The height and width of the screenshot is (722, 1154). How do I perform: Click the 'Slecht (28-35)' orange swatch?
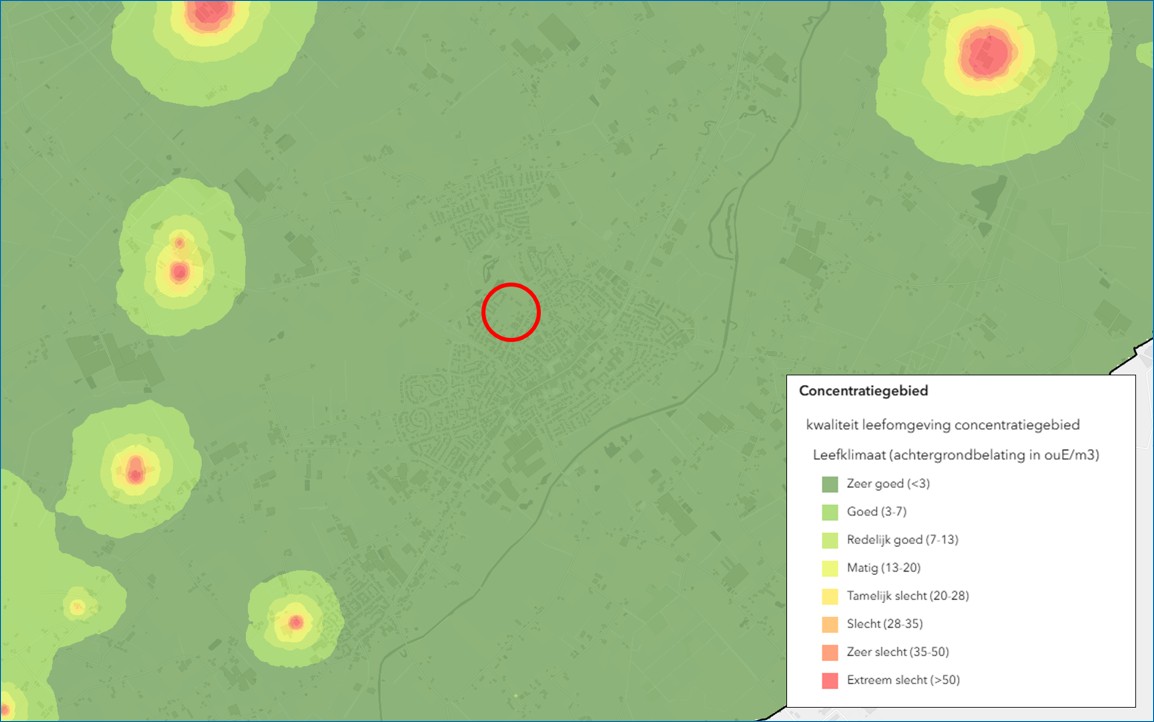coord(829,624)
